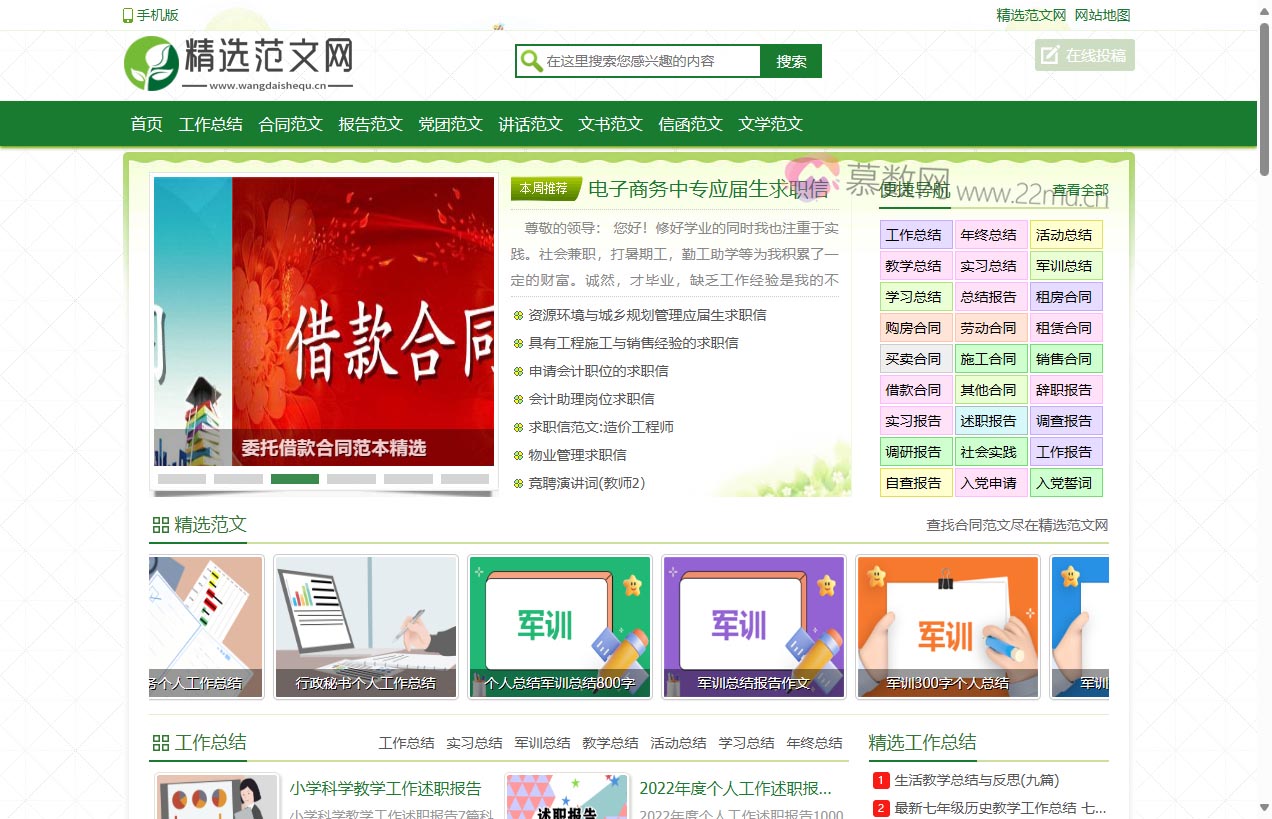
Task: Click the red number 1 badge in 精选工作总结
Action: click(x=880, y=780)
